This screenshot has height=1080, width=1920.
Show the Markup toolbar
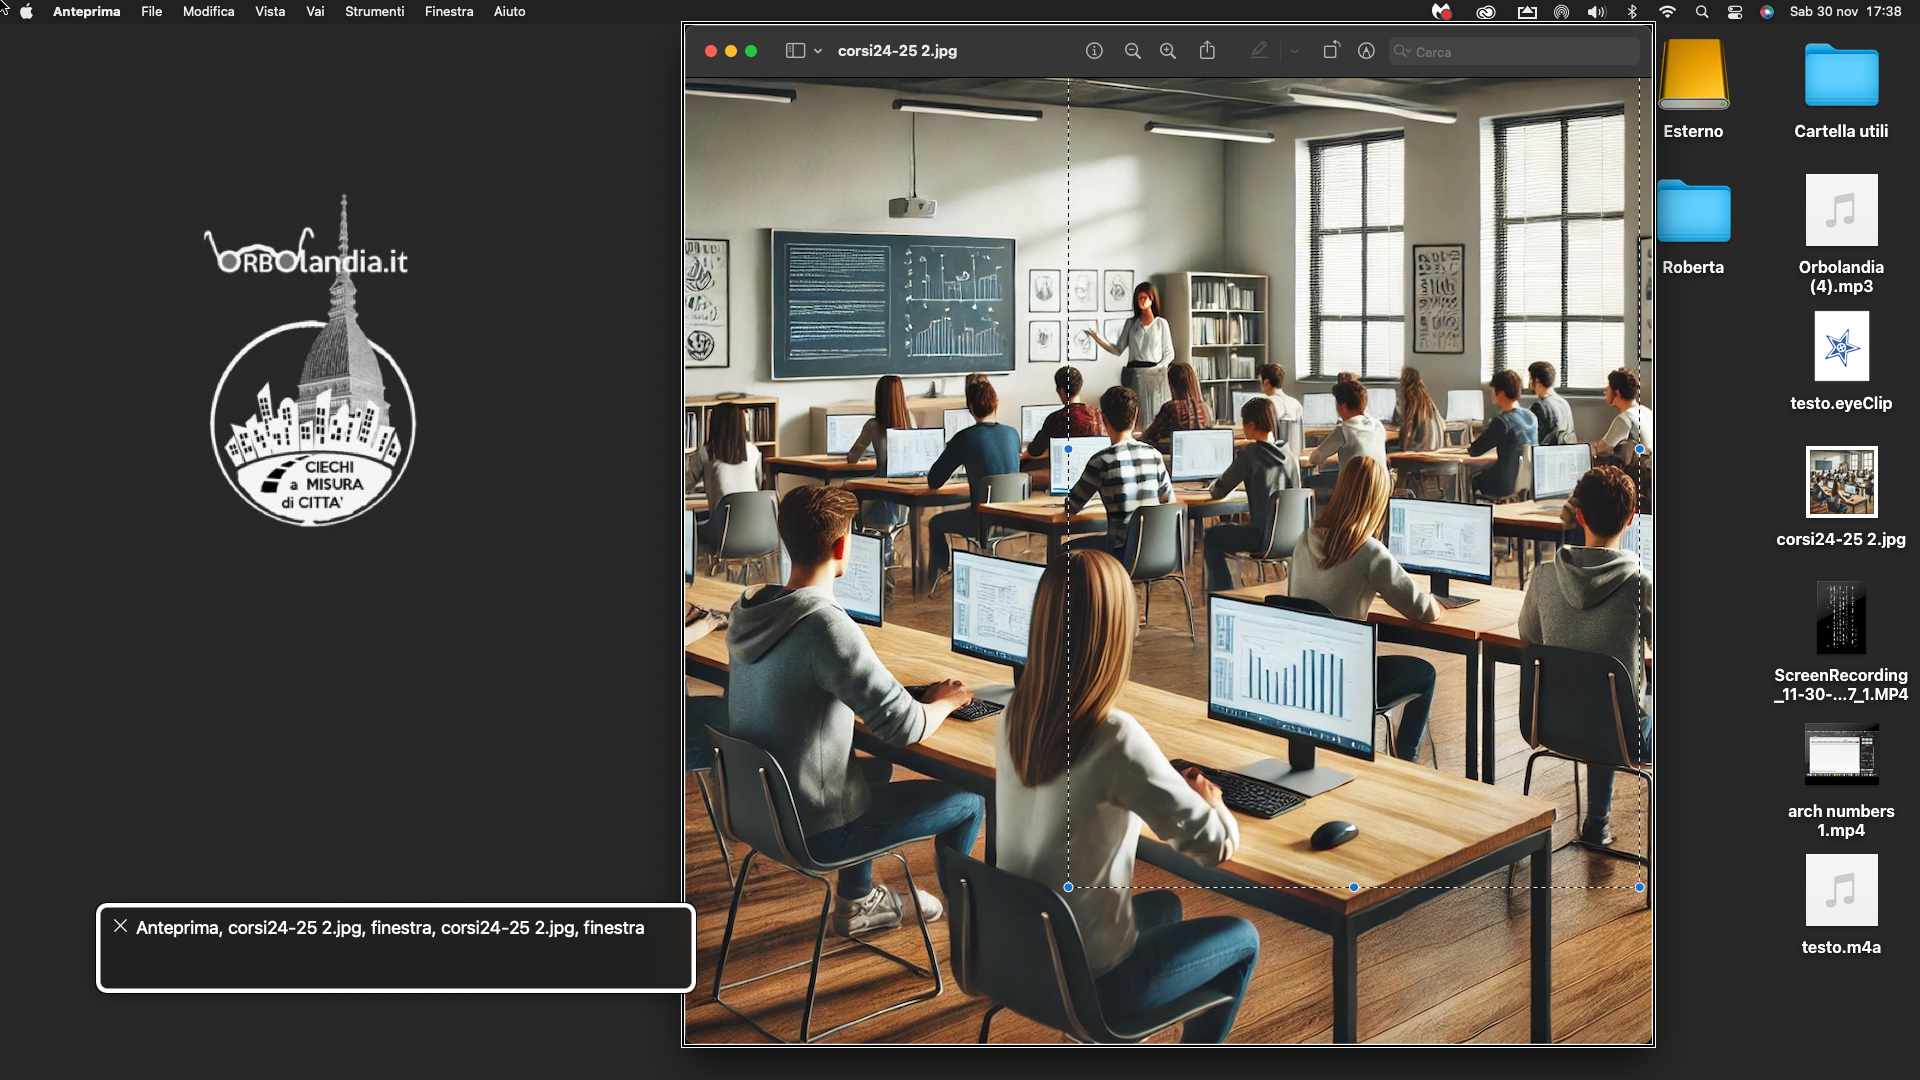(1366, 51)
